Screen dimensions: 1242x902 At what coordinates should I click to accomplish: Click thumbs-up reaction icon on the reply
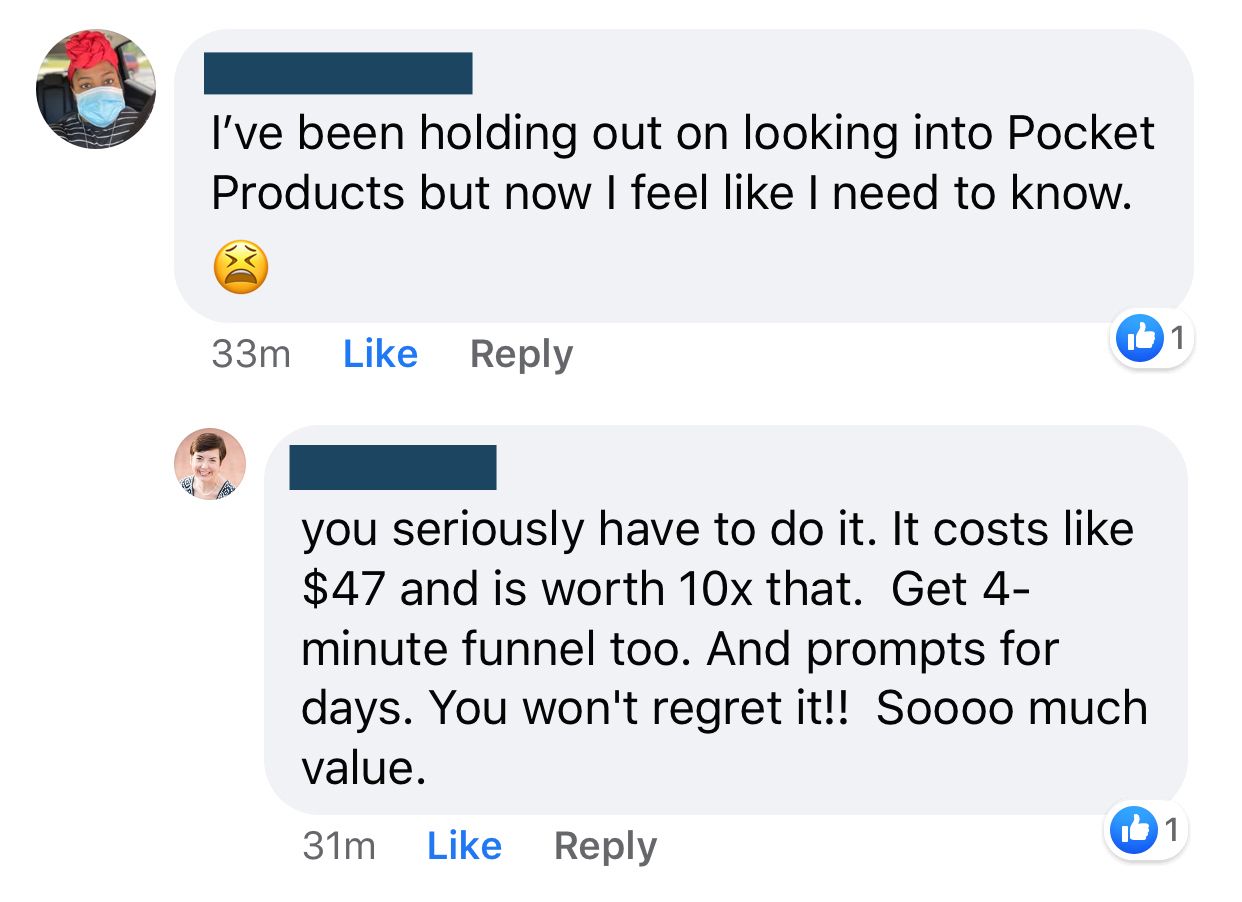pos(1133,830)
